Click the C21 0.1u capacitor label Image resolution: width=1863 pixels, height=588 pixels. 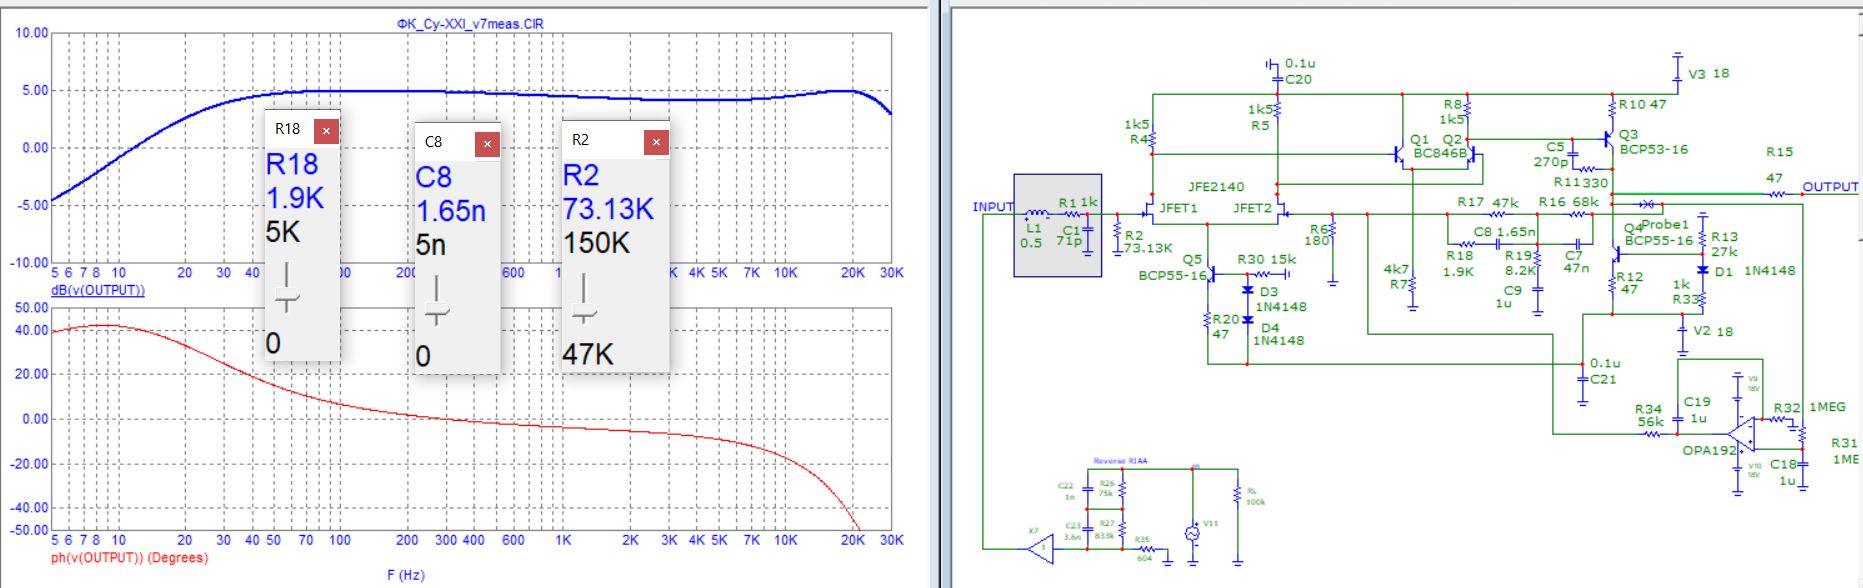tap(1605, 371)
